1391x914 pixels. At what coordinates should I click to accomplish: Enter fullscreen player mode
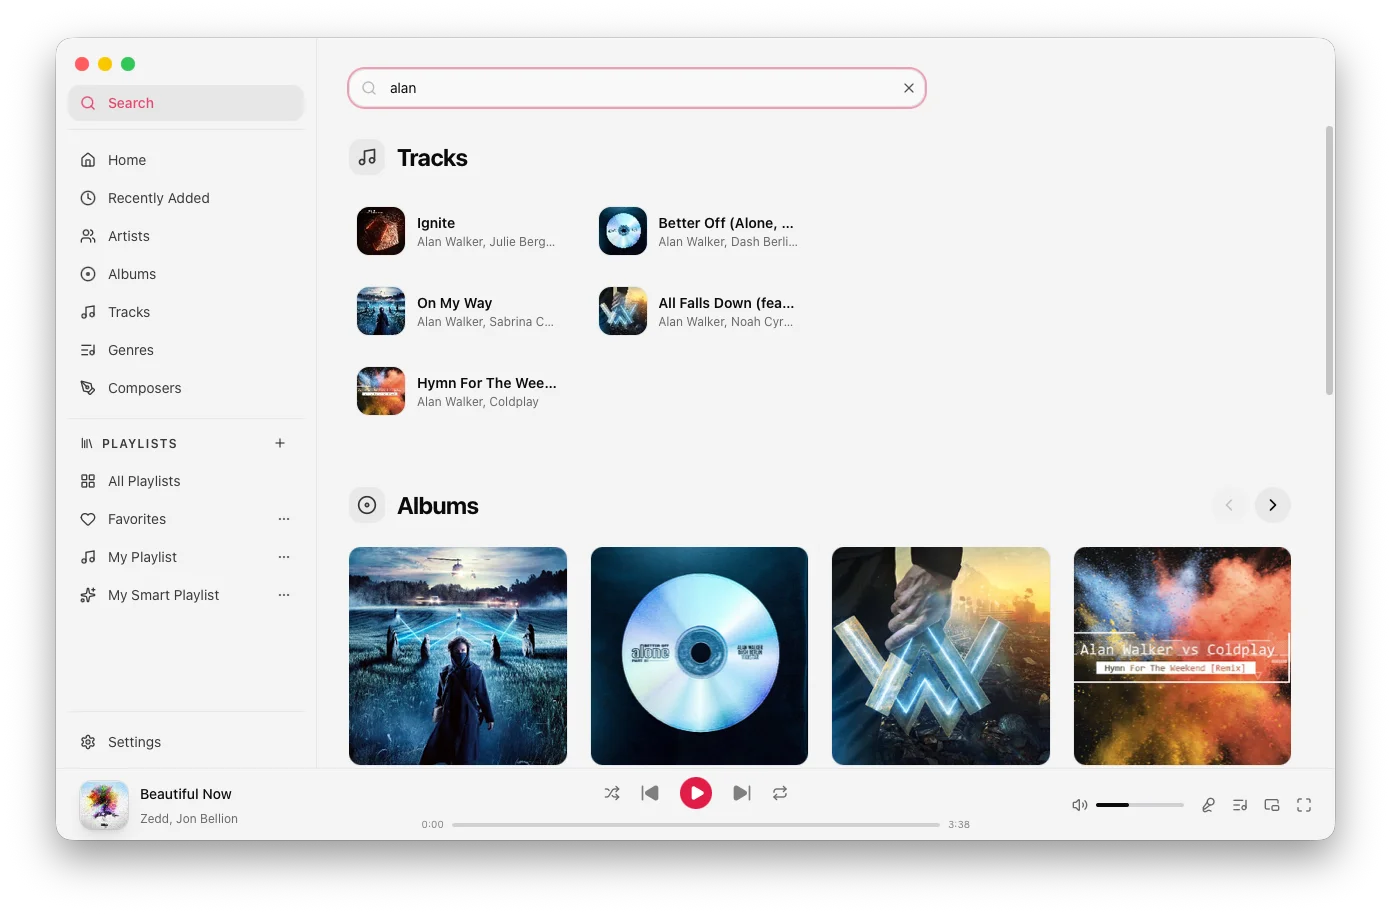[1304, 805]
